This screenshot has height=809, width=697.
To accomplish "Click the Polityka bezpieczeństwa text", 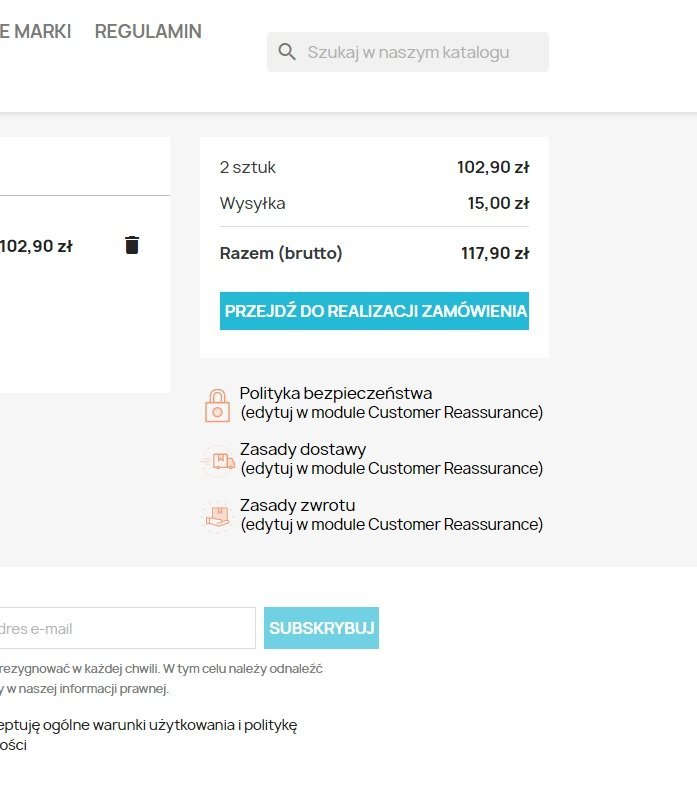I will coord(336,394).
